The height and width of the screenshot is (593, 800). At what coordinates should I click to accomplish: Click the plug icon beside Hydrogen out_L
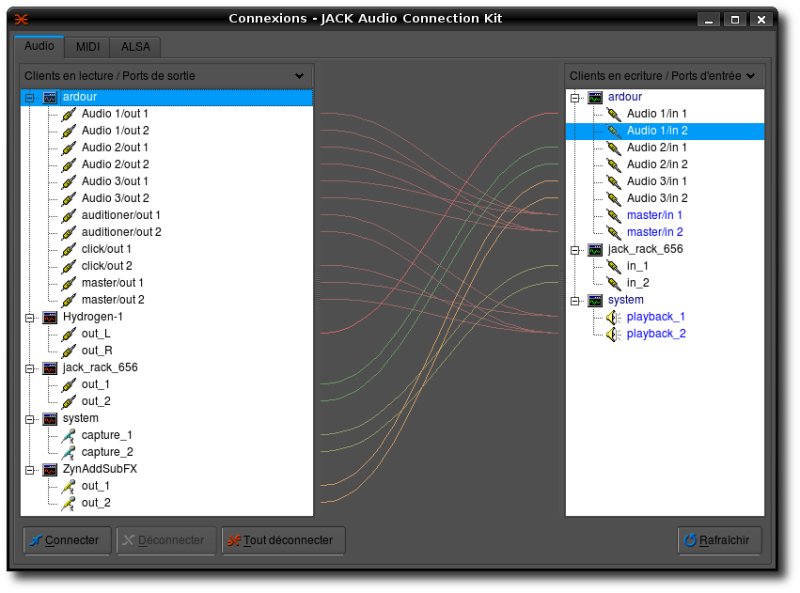click(x=69, y=334)
